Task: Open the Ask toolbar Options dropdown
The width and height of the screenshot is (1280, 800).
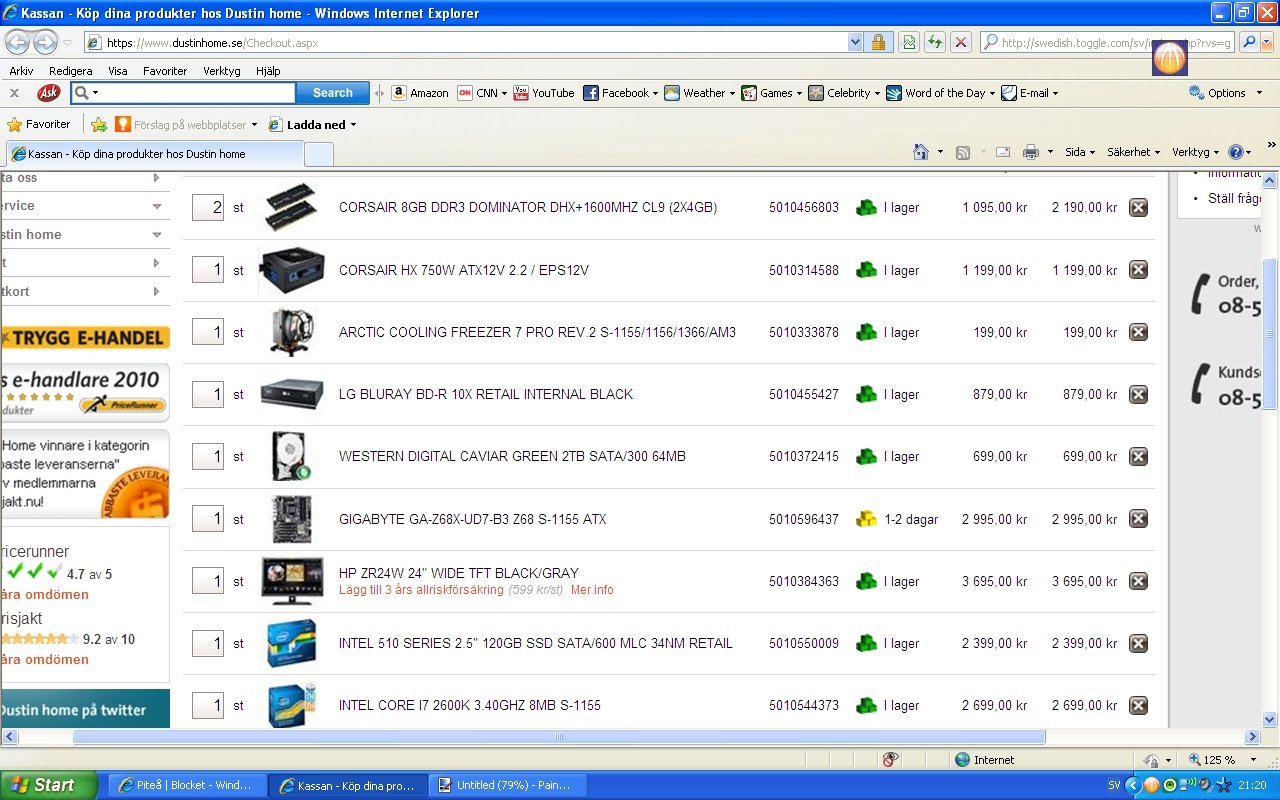Action: click(1224, 93)
